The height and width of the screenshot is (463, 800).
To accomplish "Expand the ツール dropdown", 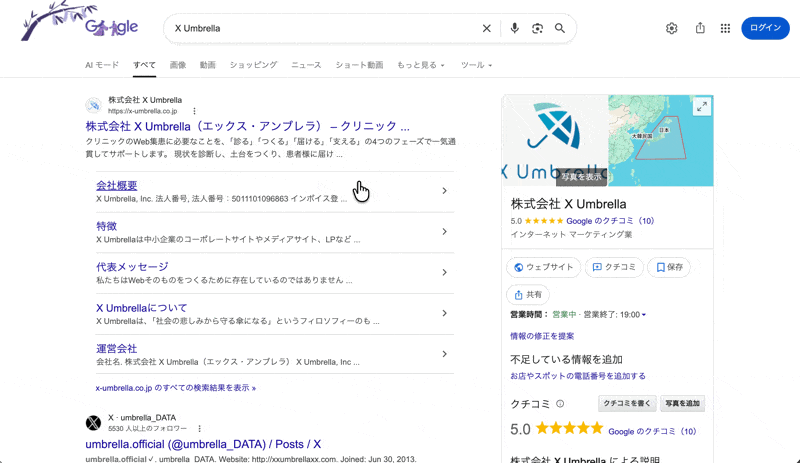I will tap(477, 65).
